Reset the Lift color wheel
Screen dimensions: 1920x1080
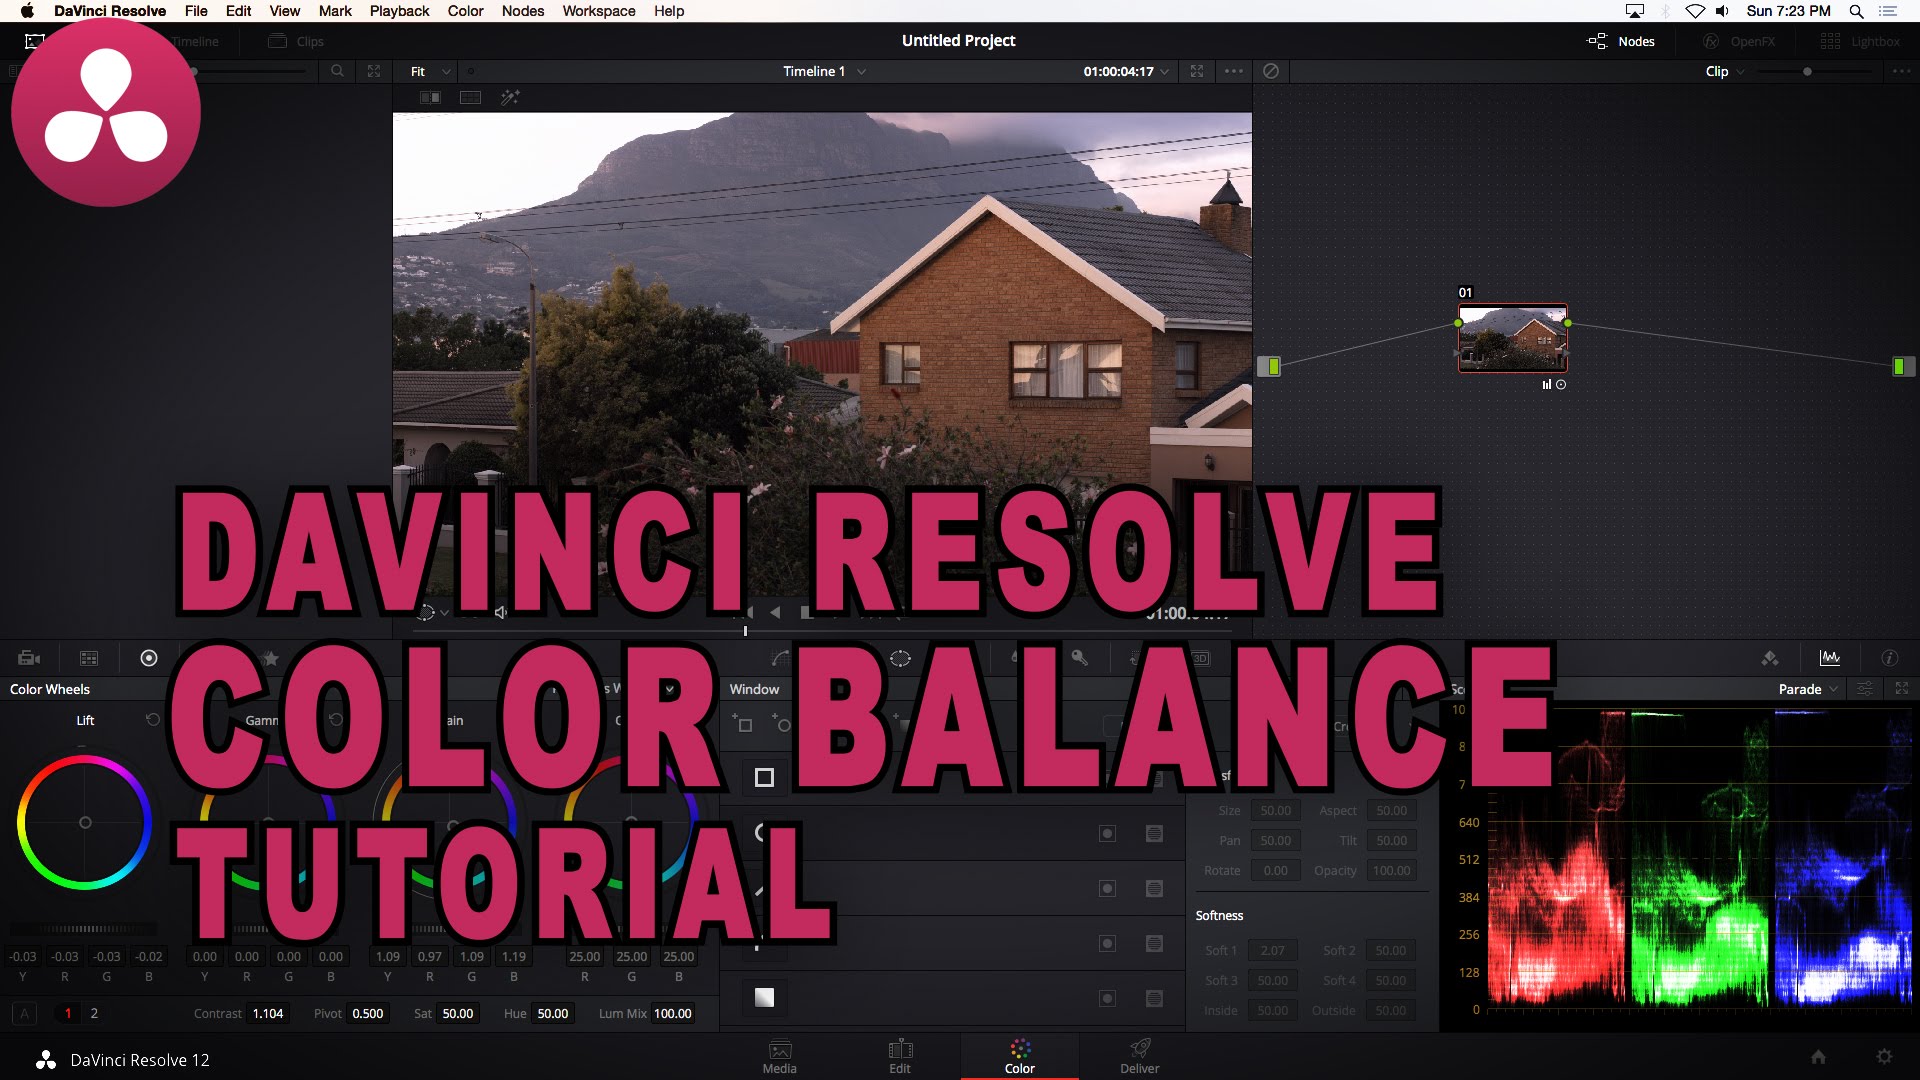[x=152, y=720]
